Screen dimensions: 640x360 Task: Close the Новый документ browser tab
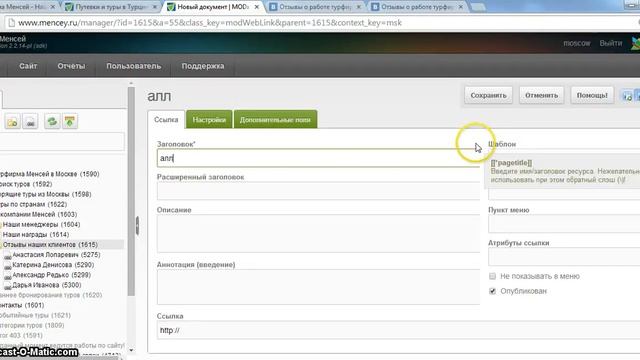(257, 7)
